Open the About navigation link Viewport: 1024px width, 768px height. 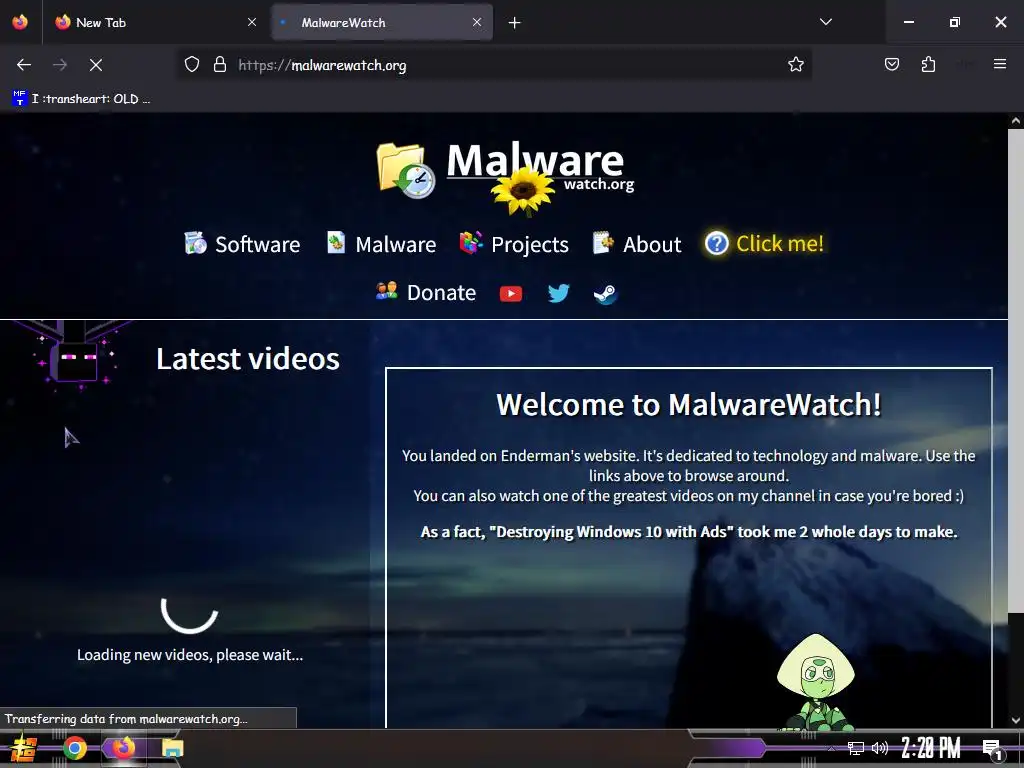pyautogui.click(x=652, y=244)
